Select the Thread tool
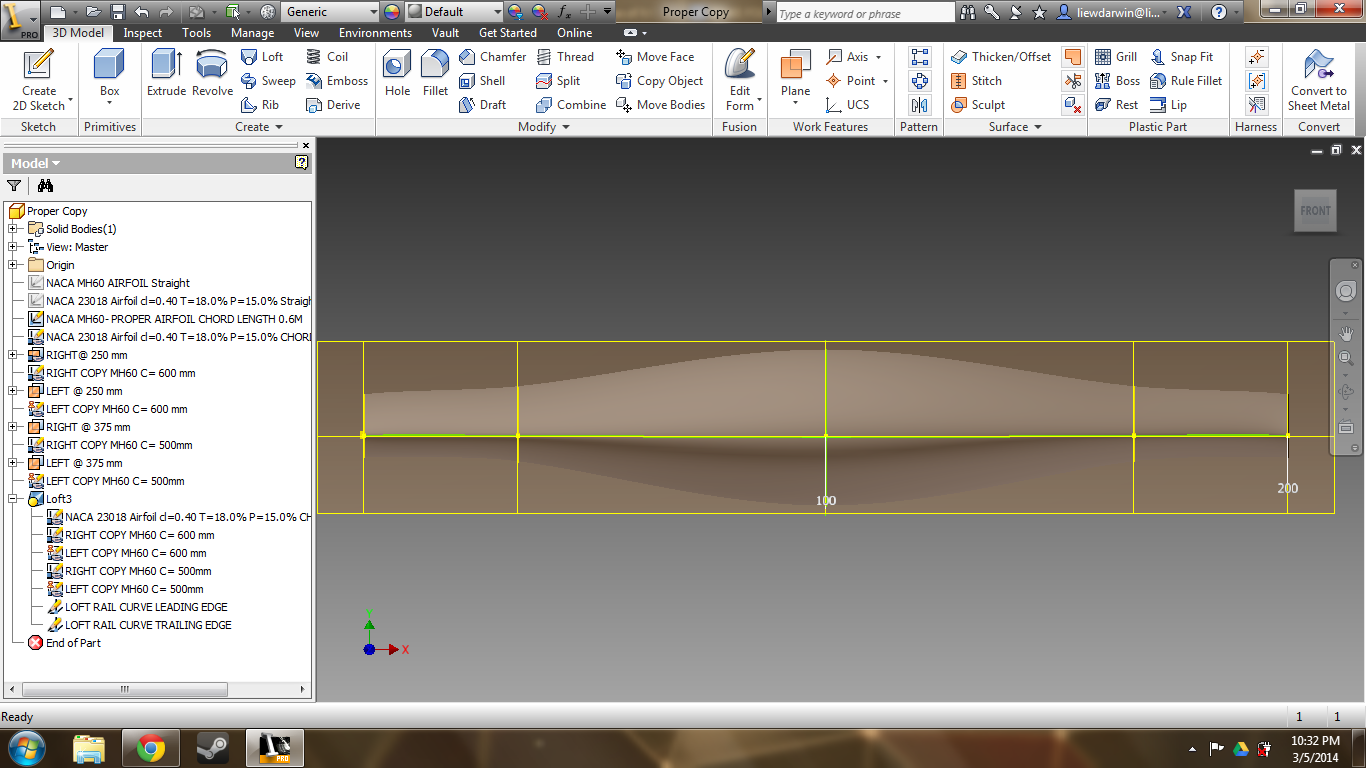This screenshot has width=1366, height=768. (x=566, y=57)
